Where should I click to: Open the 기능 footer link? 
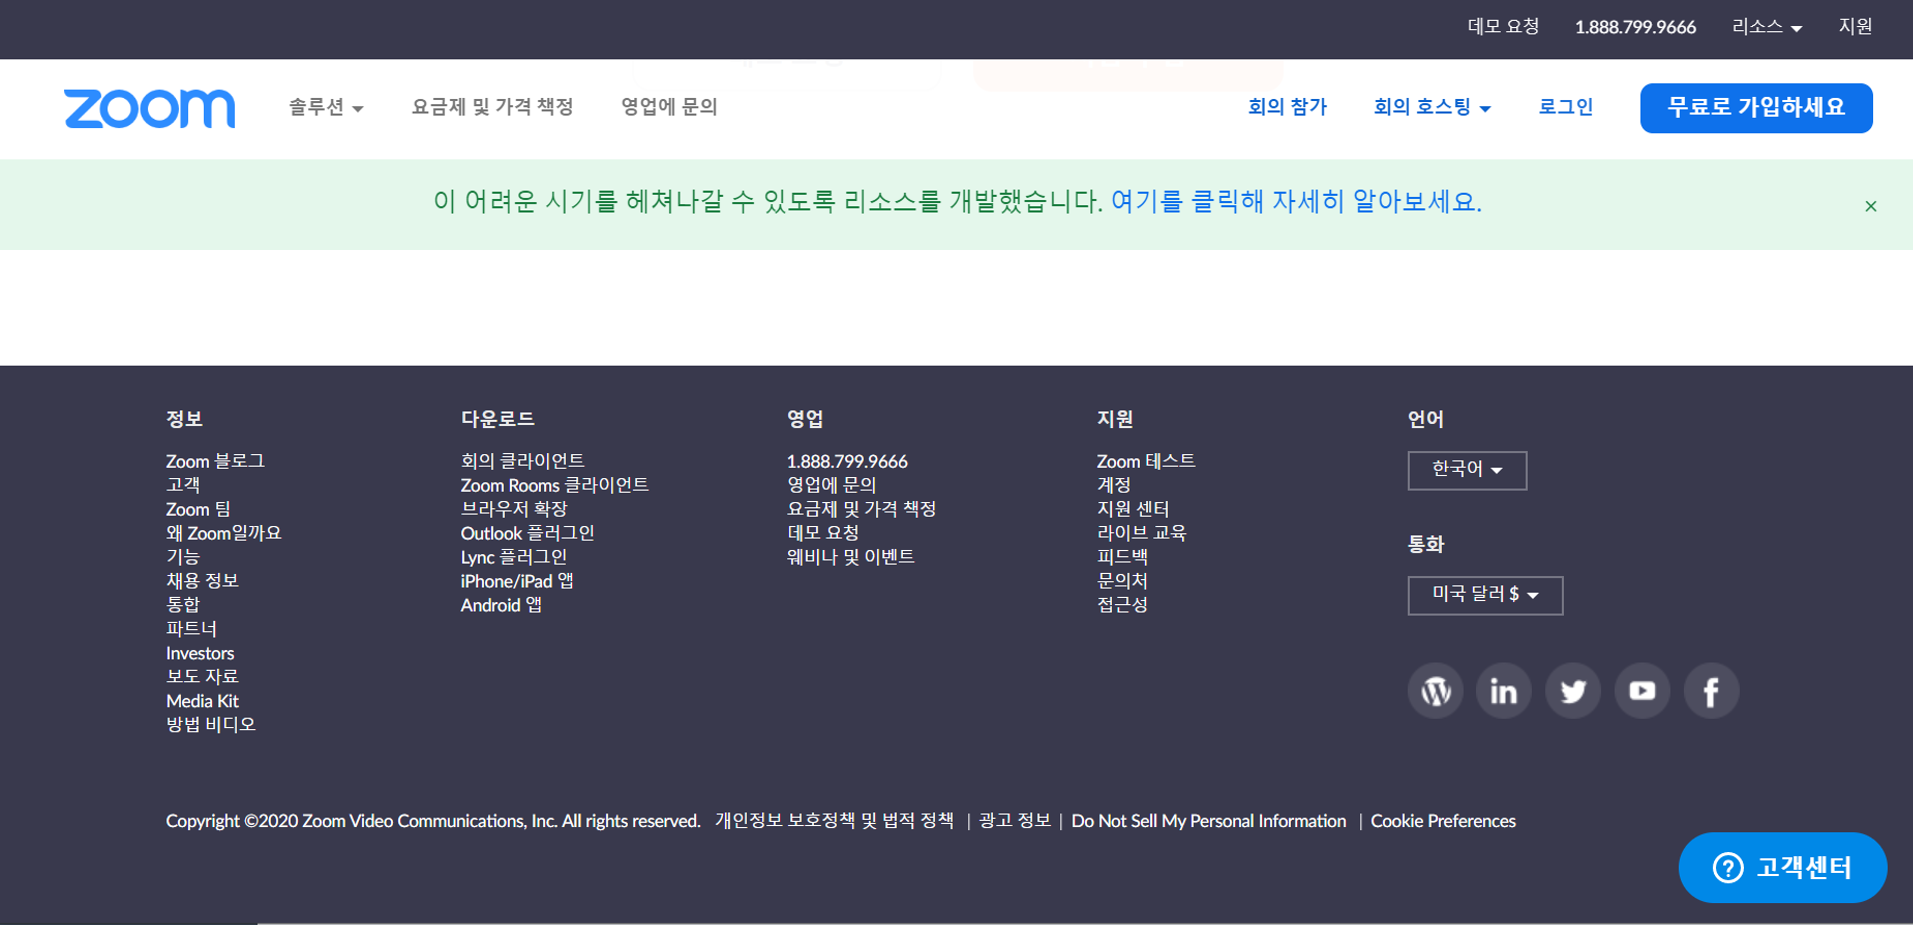tap(183, 557)
